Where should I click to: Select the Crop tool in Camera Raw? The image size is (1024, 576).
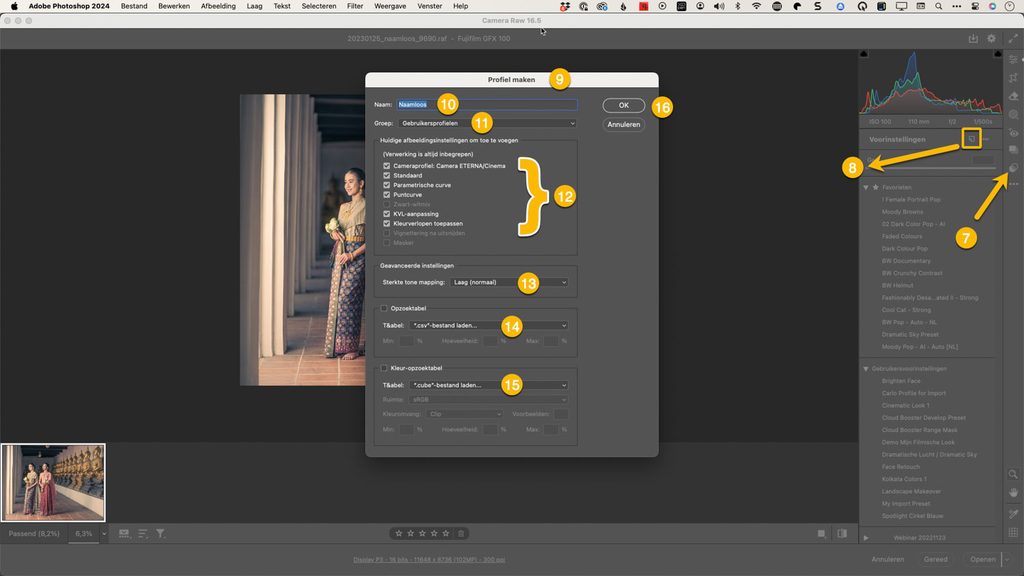(x=1013, y=78)
